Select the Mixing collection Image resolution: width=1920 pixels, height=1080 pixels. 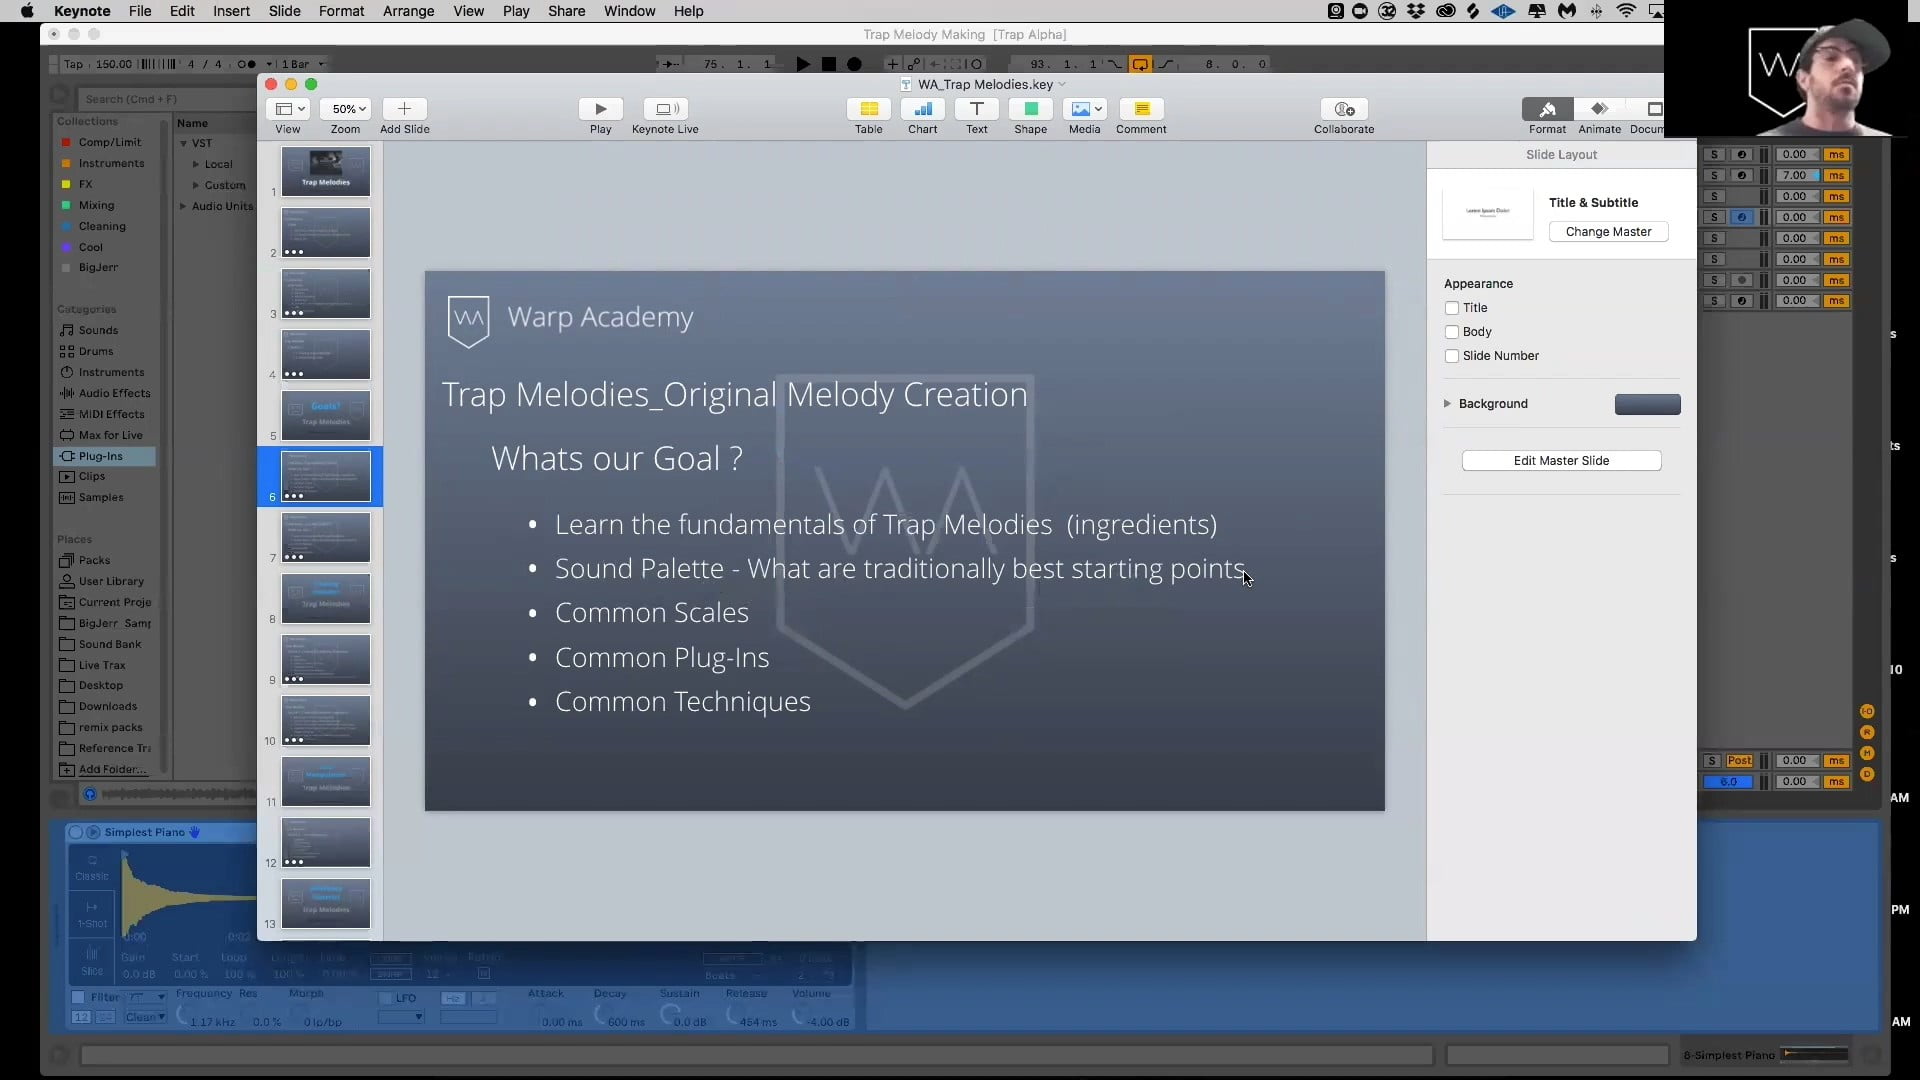click(96, 205)
